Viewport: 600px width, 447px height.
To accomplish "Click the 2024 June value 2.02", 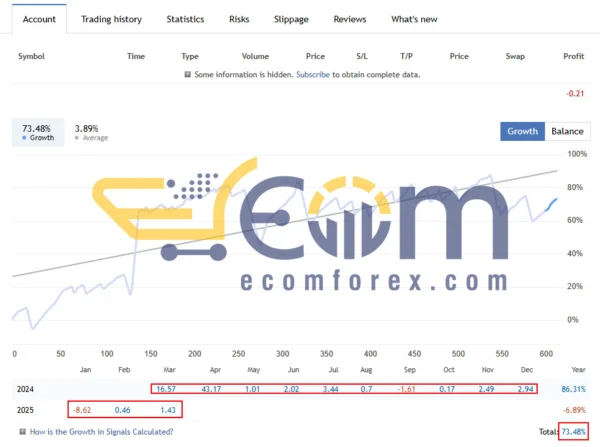I will tap(291, 389).
